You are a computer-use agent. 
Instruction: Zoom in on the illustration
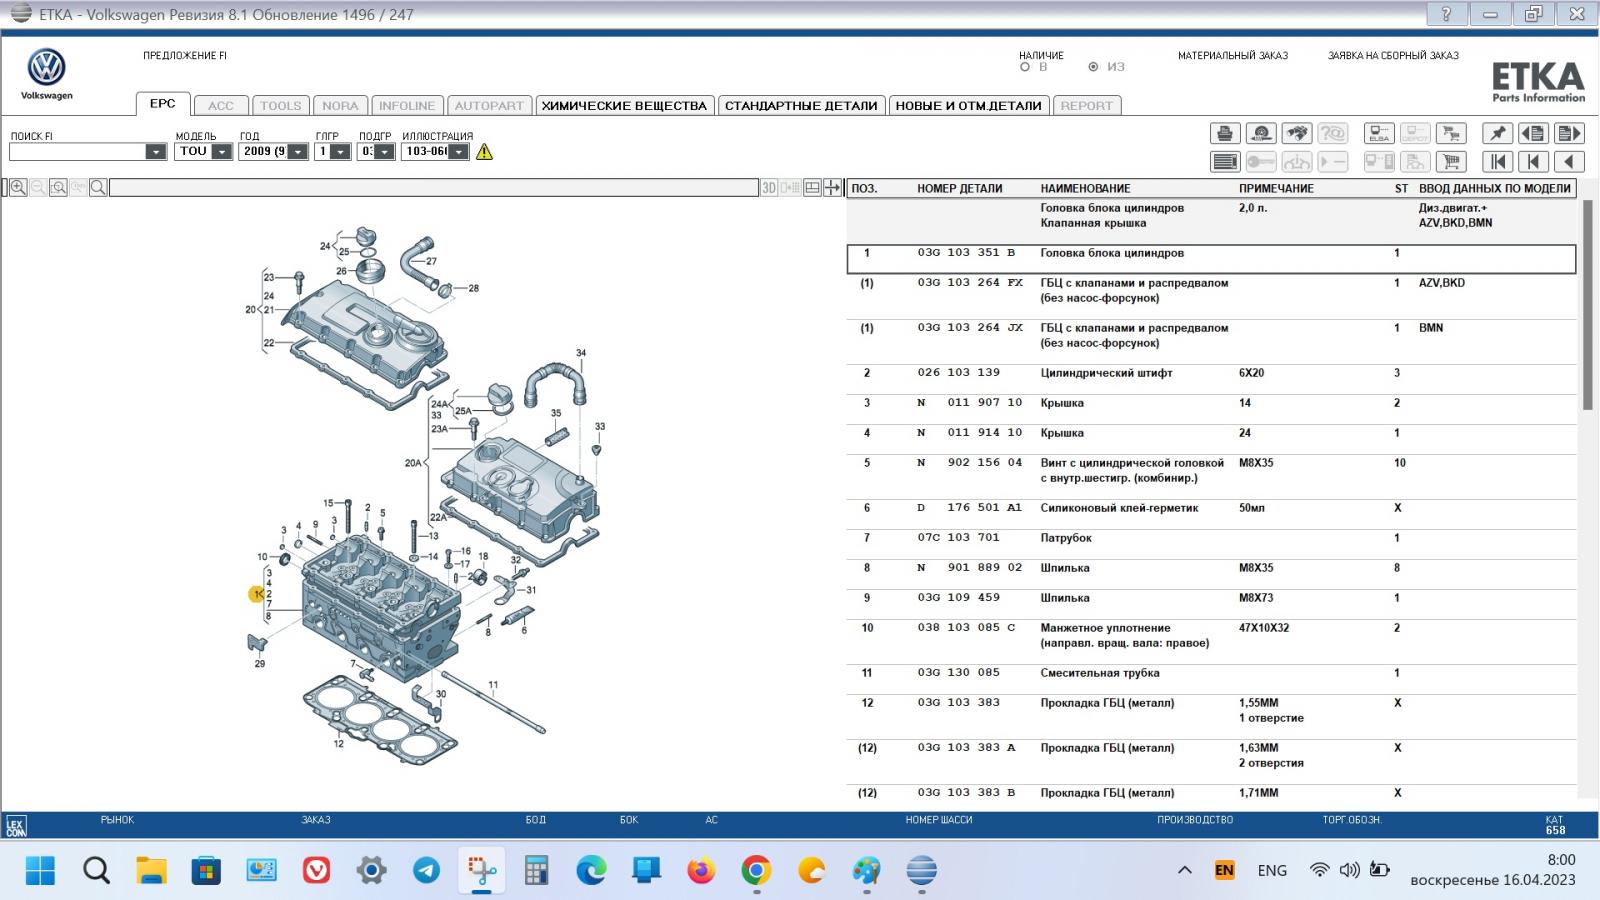(18, 187)
